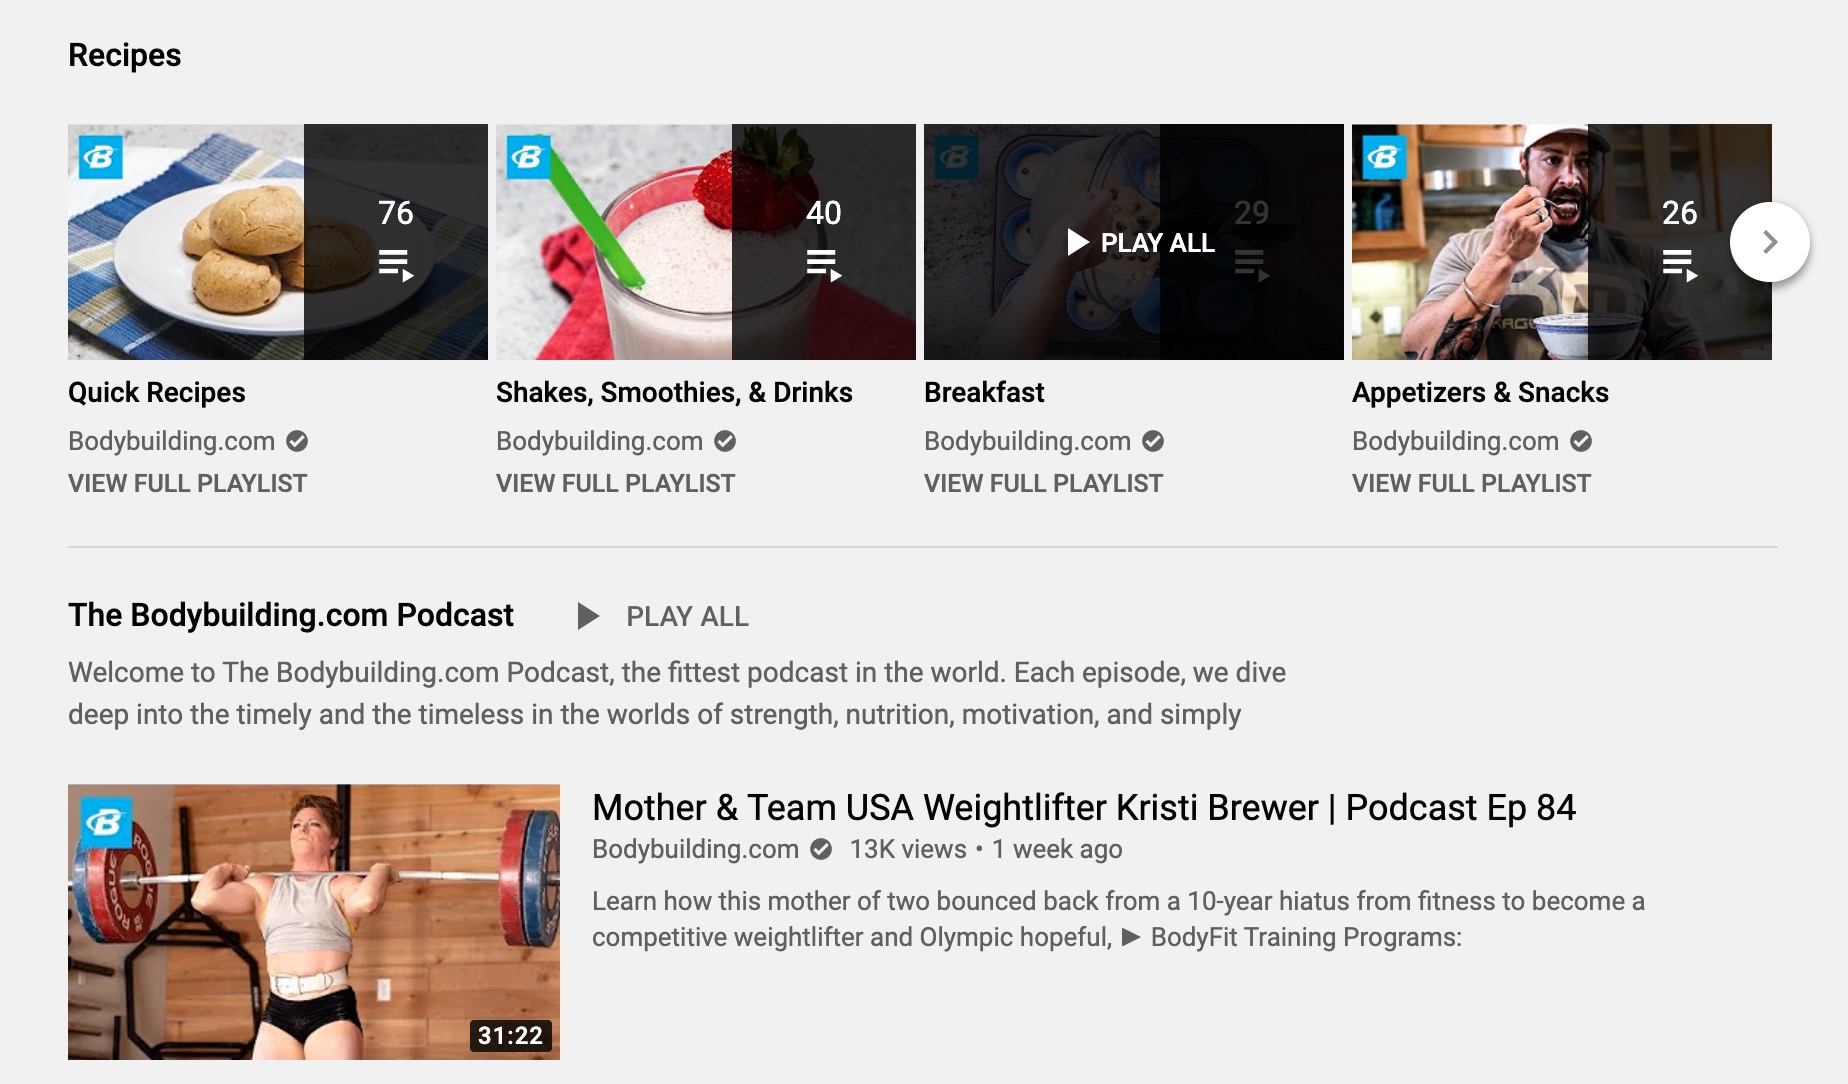Image resolution: width=1848 pixels, height=1084 pixels.
Task: Open the Appetizers & Snacks thumbnail
Action: [1562, 242]
